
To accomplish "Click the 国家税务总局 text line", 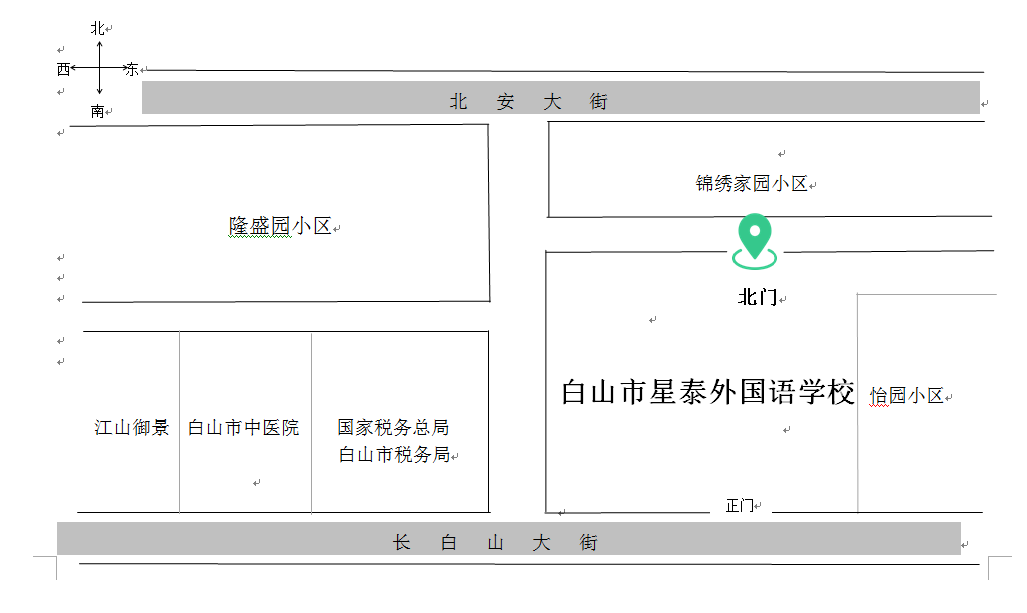I will coord(393,428).
